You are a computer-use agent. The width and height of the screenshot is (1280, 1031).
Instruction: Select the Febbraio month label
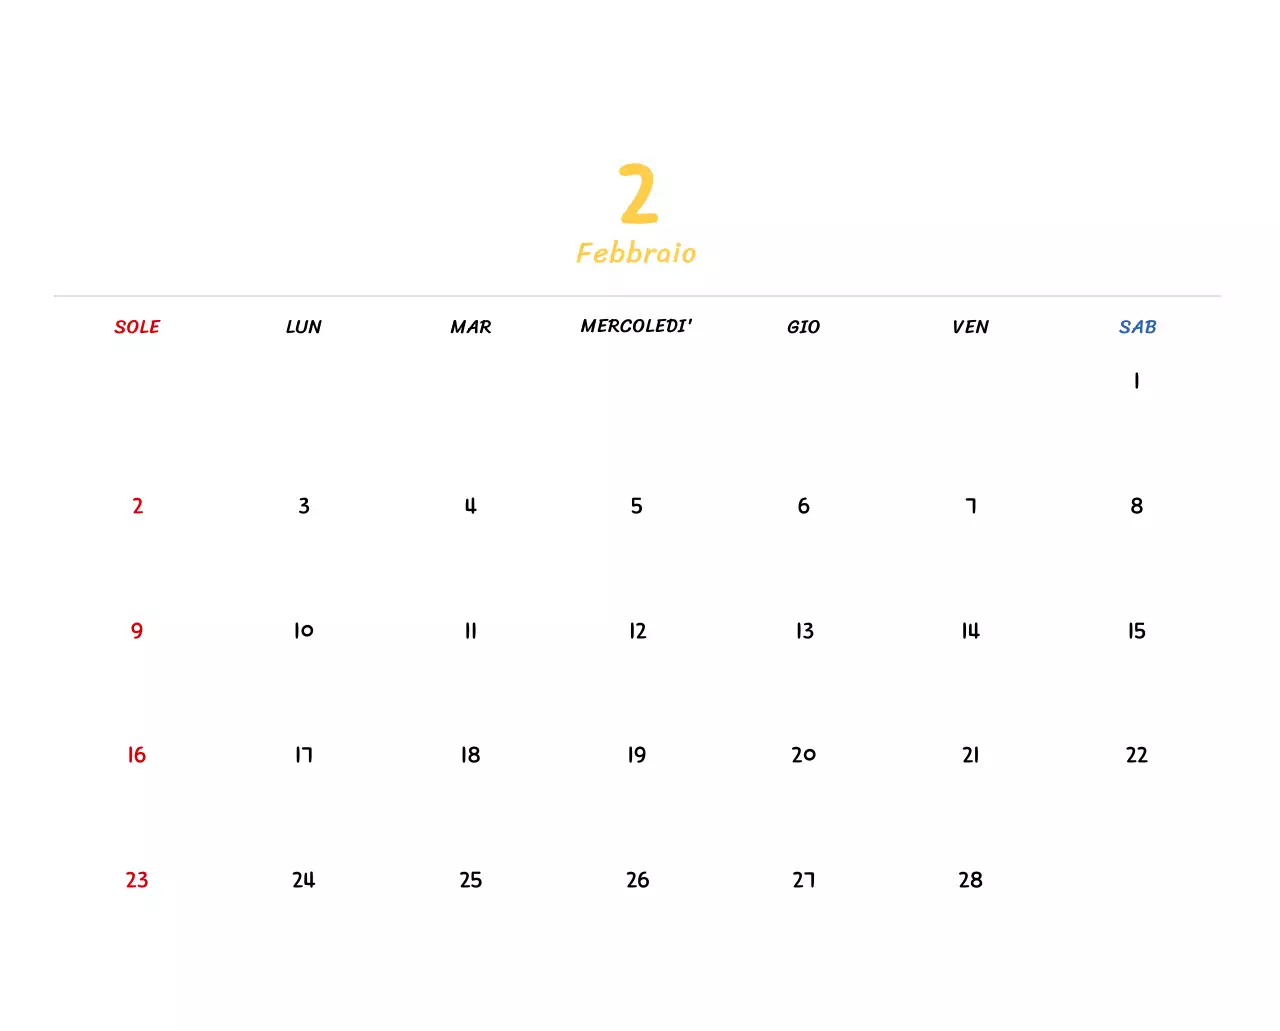pos(637,253)
